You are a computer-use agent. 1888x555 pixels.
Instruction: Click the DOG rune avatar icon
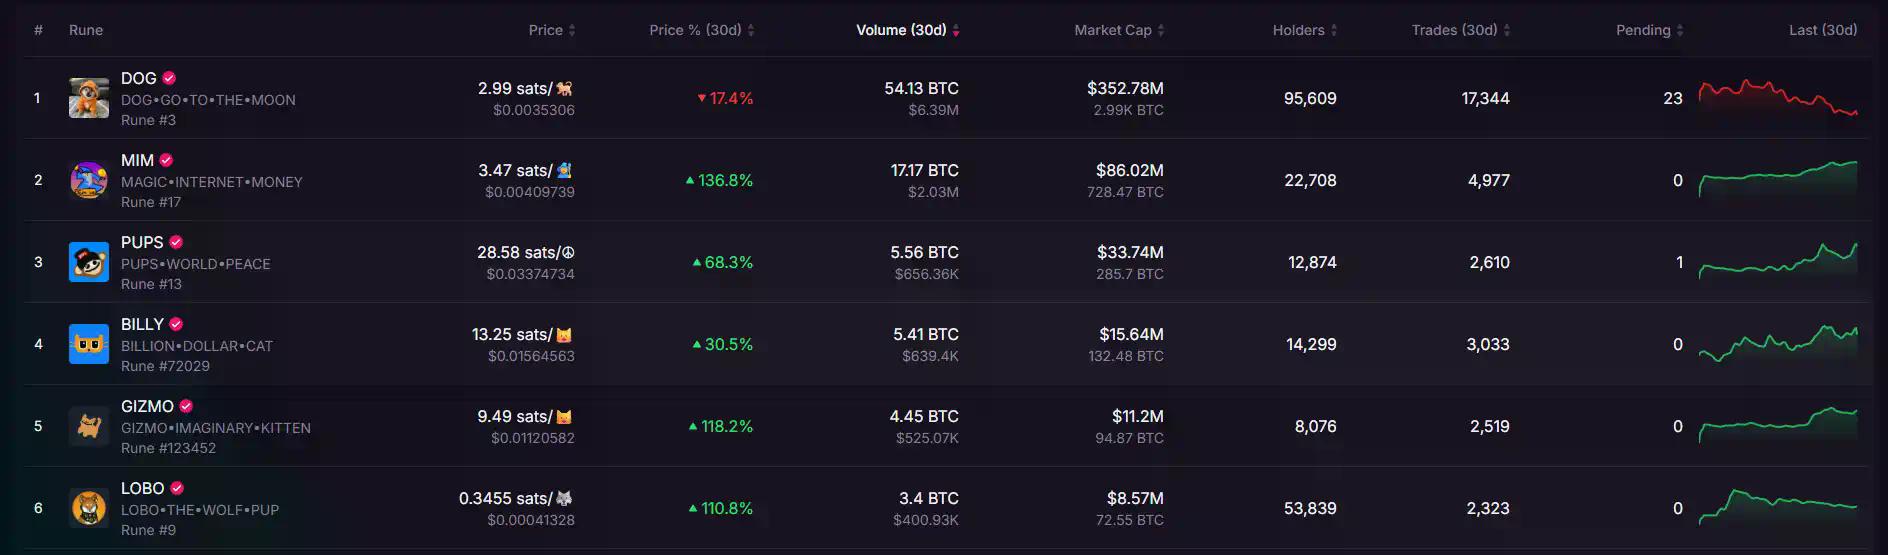point(89,98)
